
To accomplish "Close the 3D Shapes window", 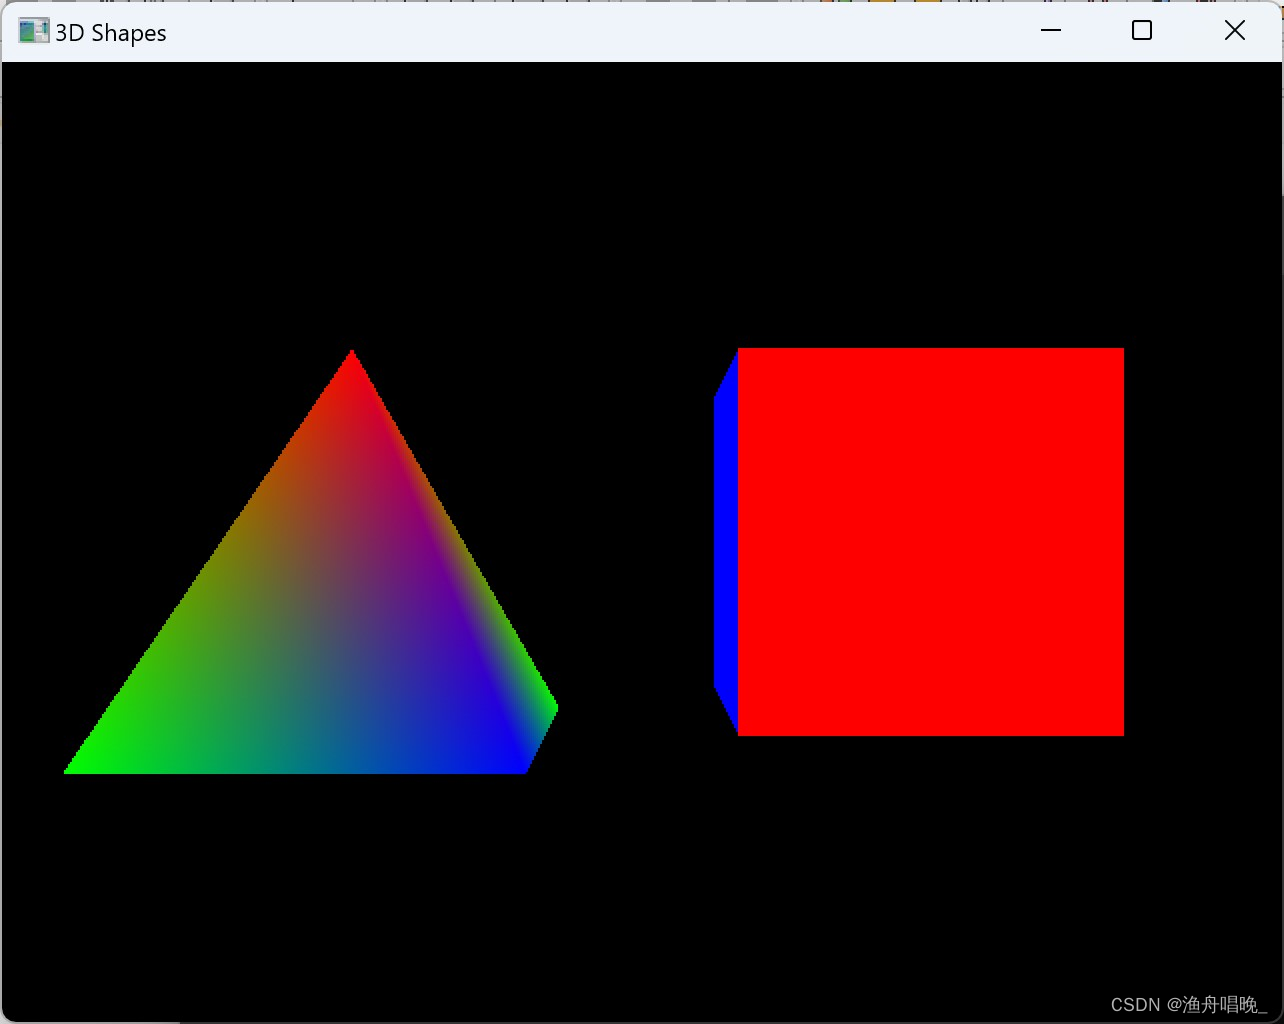I will point(1235,31).
